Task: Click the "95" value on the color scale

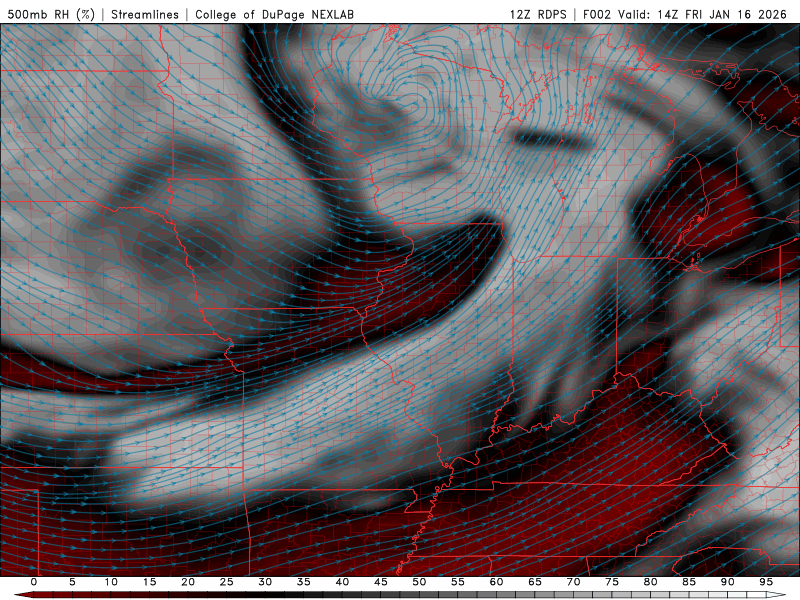Action: (766, 582)
